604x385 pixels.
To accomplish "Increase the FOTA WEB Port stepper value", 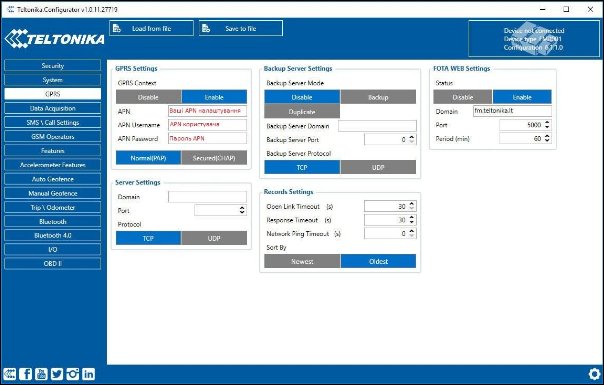I will tap(547, 123).
